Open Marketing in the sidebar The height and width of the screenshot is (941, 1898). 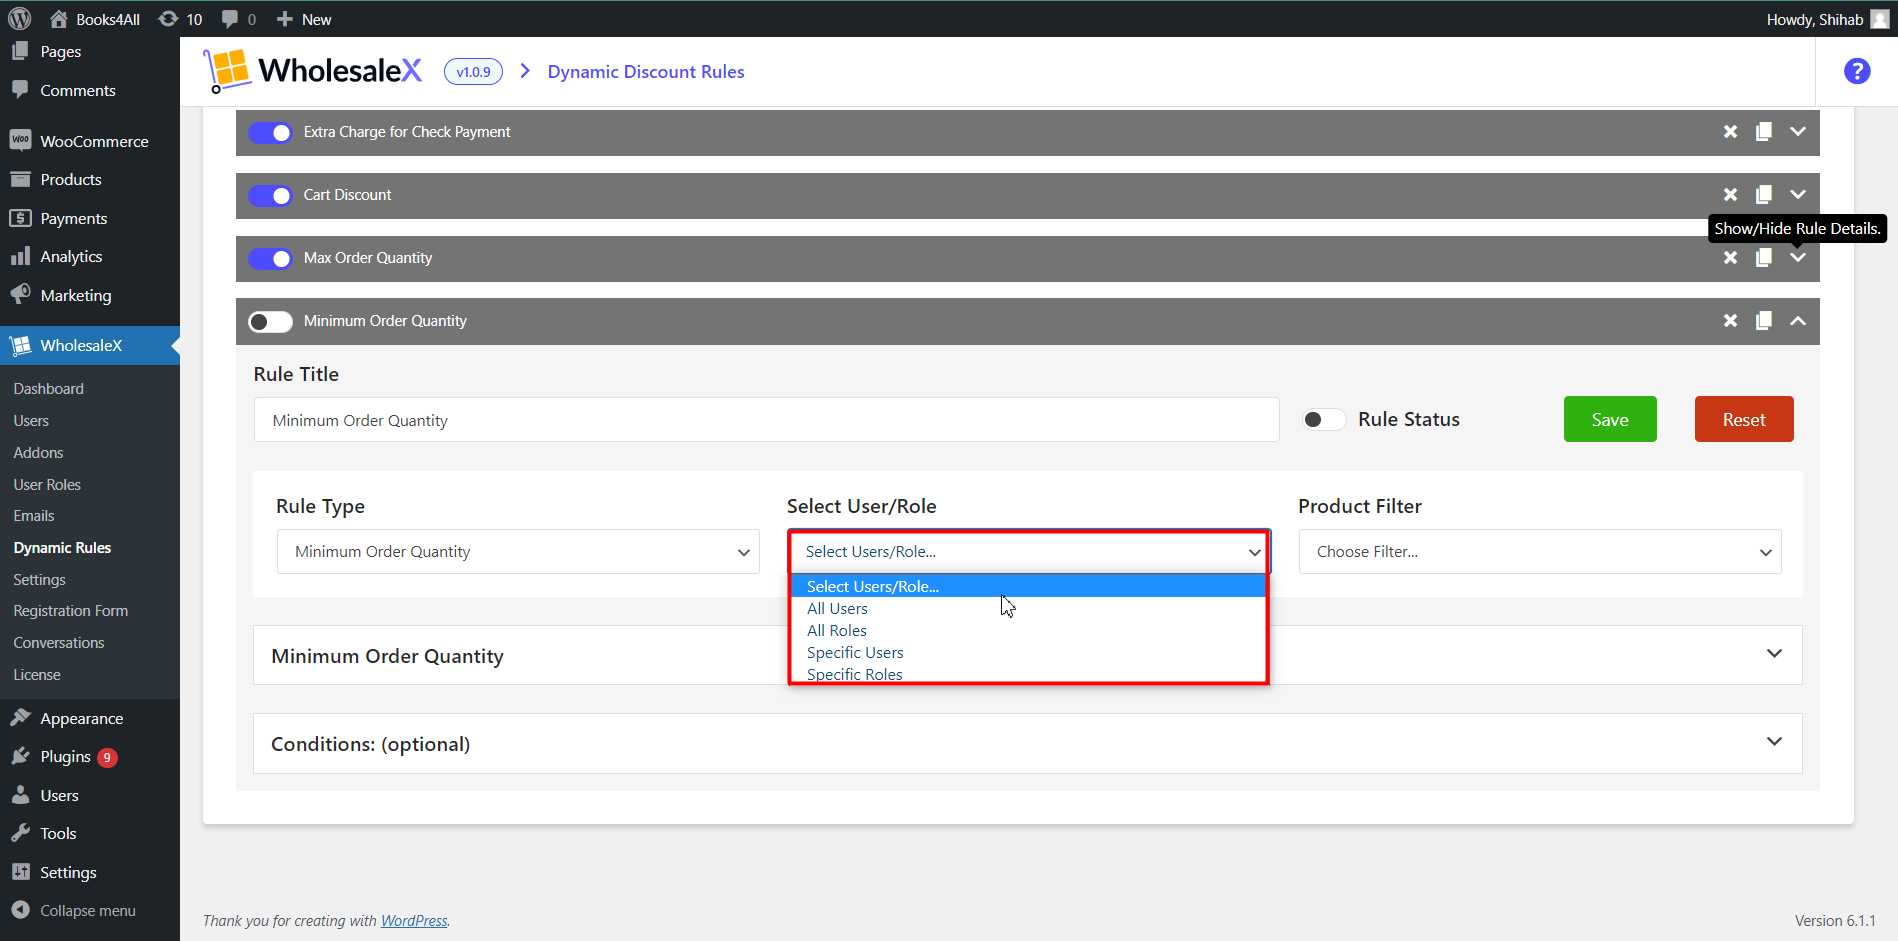pos(90,296)
